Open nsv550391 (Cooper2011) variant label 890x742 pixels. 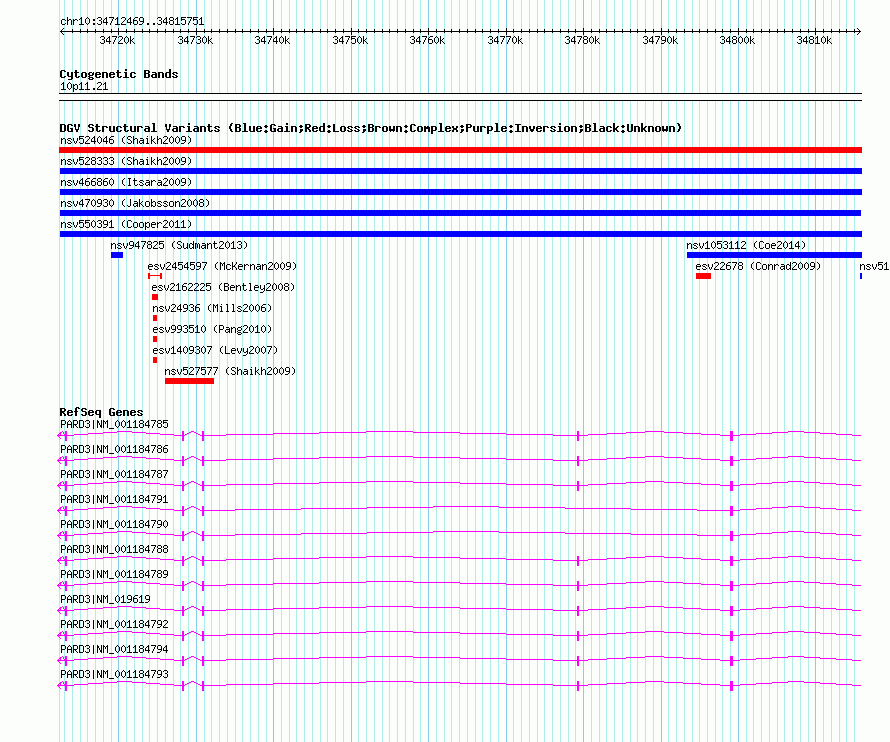(126, 224)
